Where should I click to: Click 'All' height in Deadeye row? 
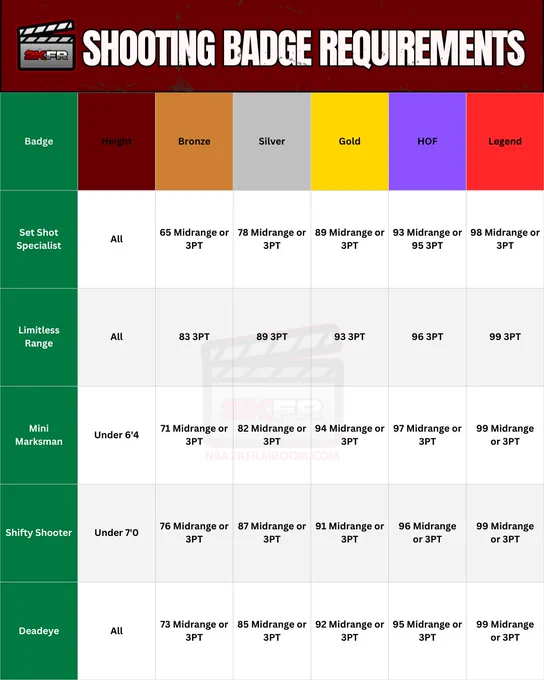(116, 631)
